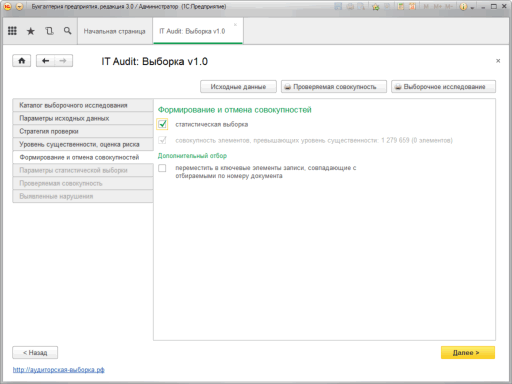Open the calendar icon in title bar
This screenshot has width=512, height=384.
tap(412, 6)
